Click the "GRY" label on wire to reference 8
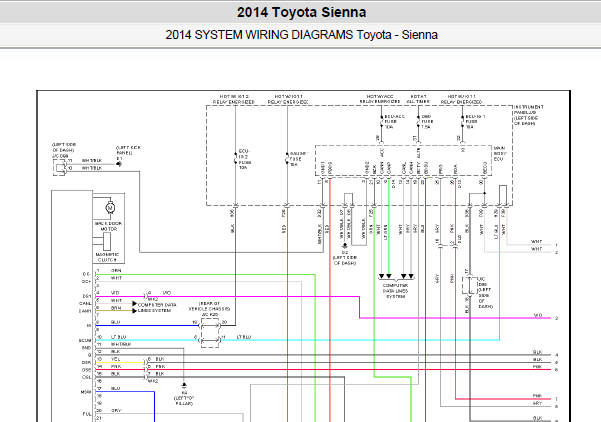This screenshot has height=422, width=601. (537, 404)
